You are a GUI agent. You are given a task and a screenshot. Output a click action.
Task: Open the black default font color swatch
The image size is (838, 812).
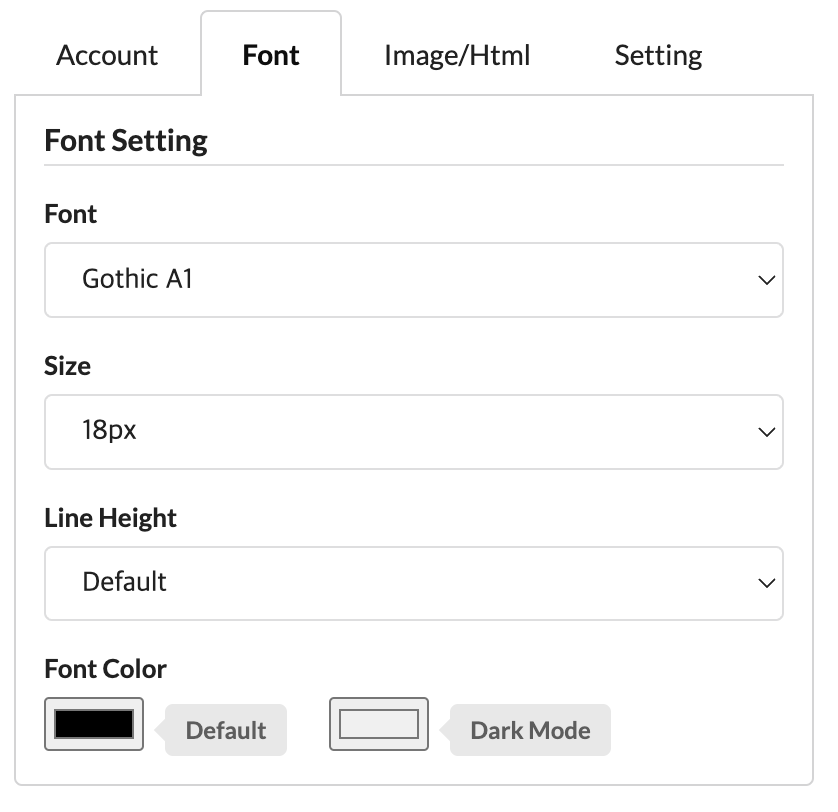pyautogui.click(x=94, y=724)
